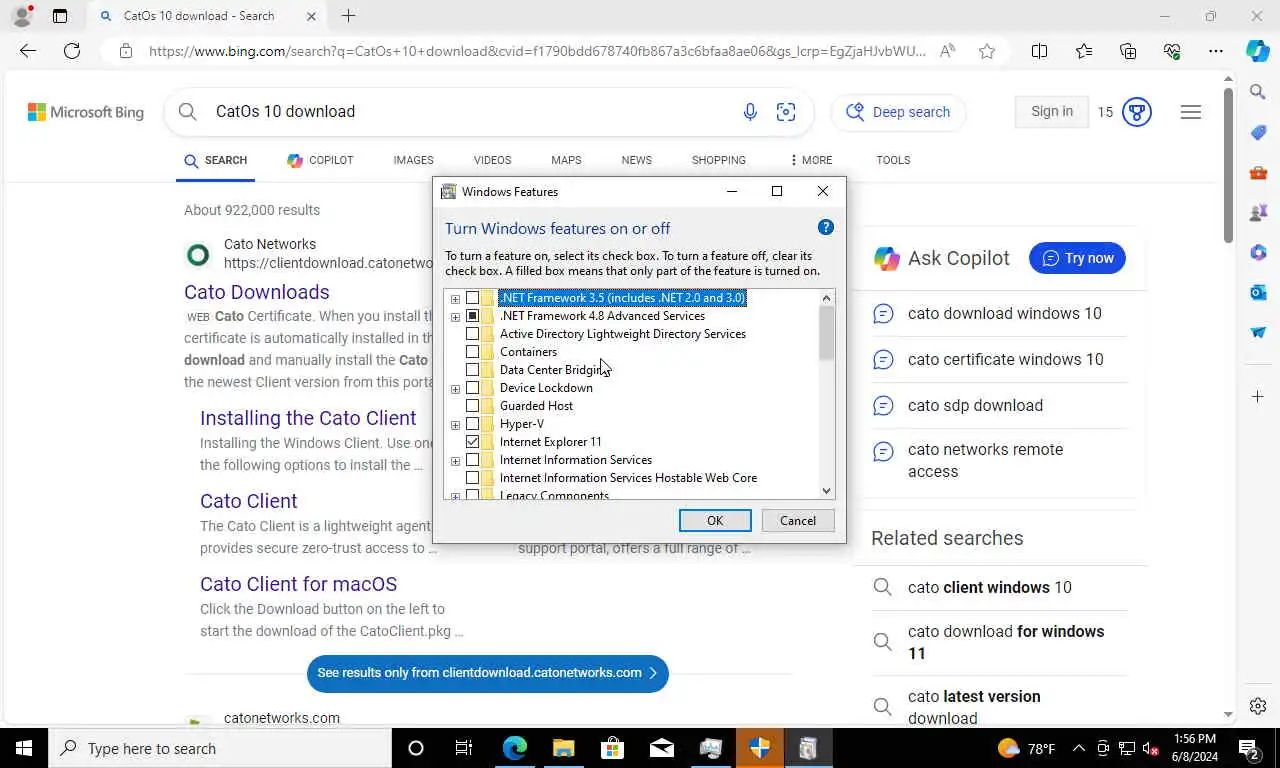Click Cancel in Windows Features dialog
The height and width of the screenshot is (768, 1280).
point(798,520)
